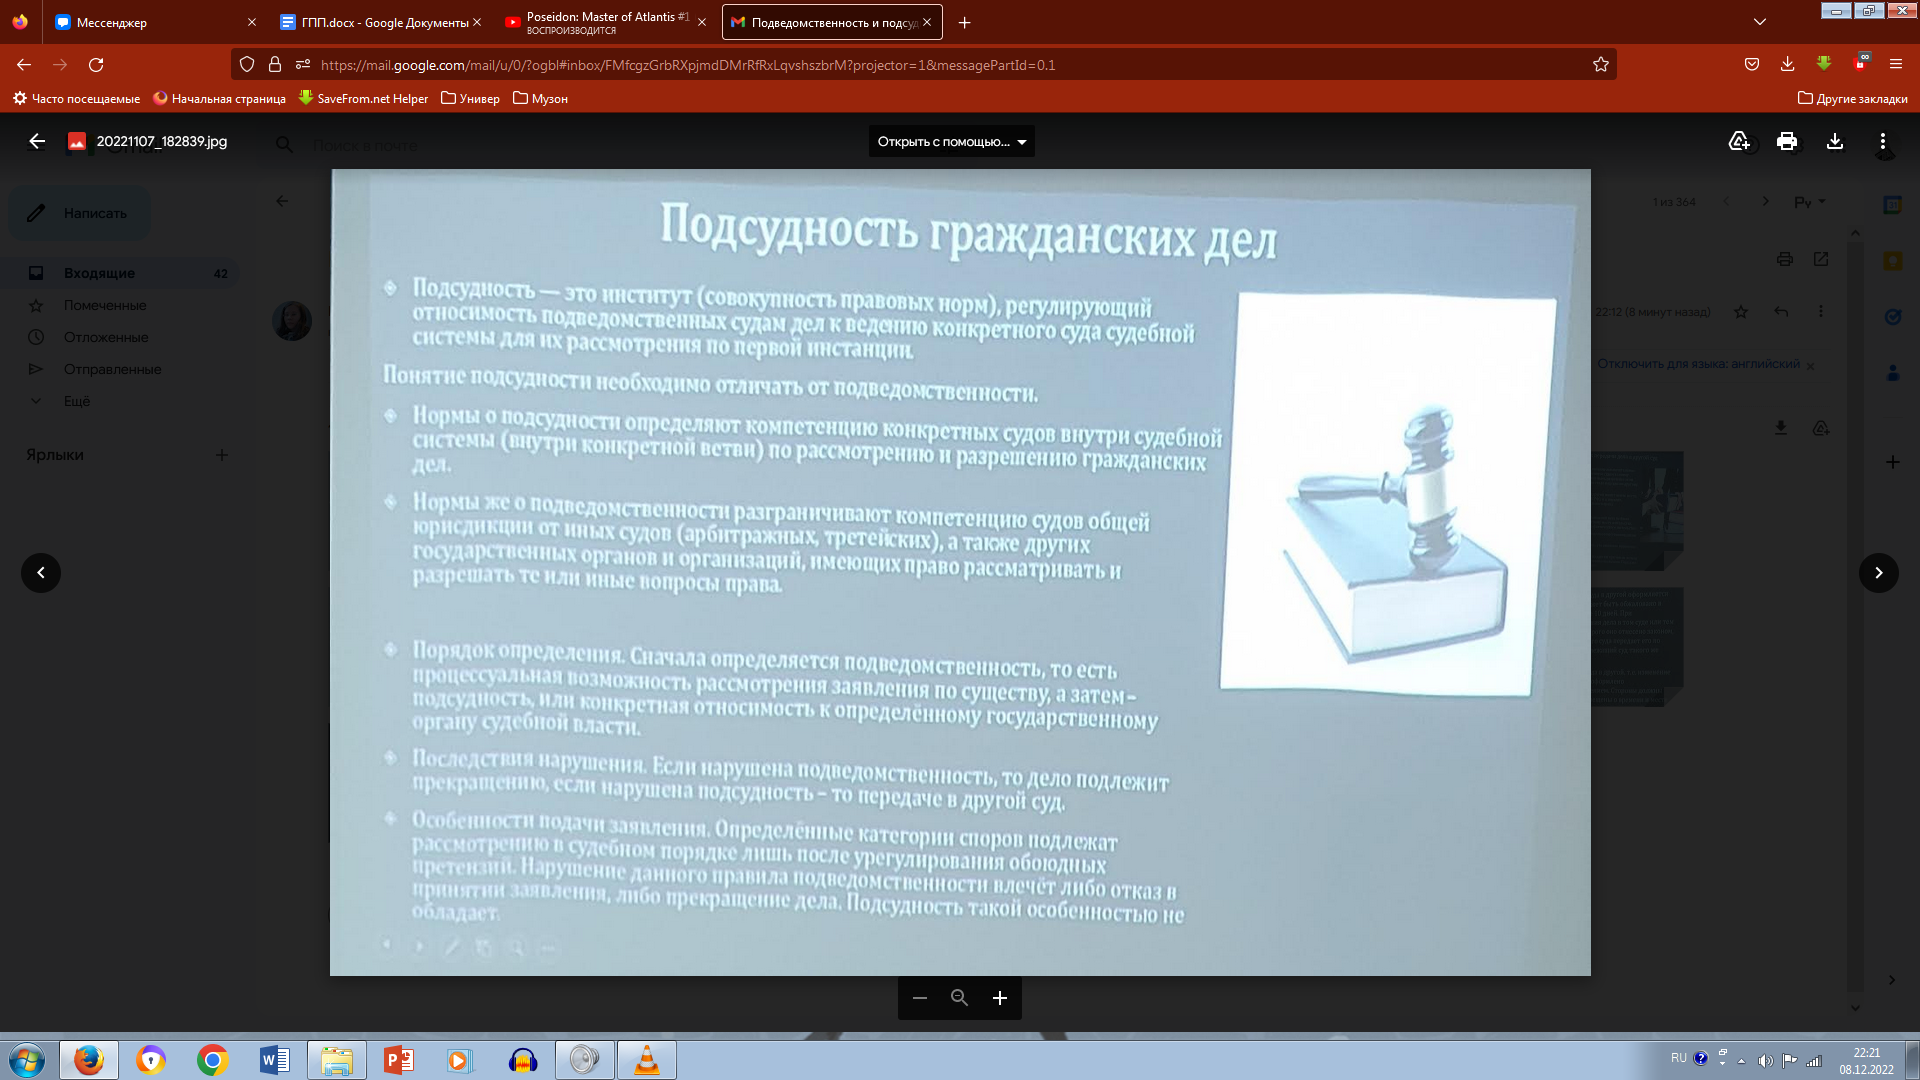Open Отправленные sent folder
Screen dimensions: 1920x1080
coord(120,369)
